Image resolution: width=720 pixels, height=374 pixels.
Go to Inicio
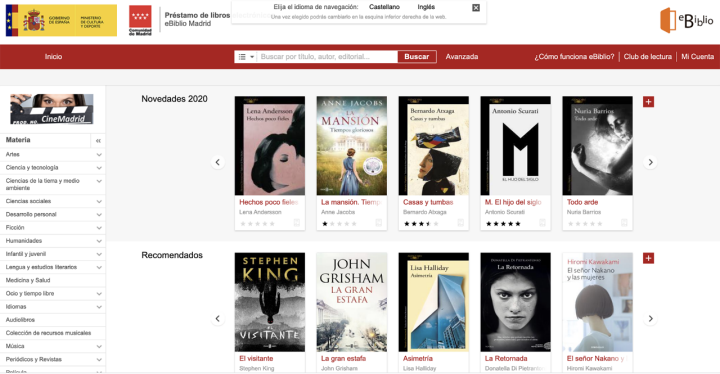53,57
